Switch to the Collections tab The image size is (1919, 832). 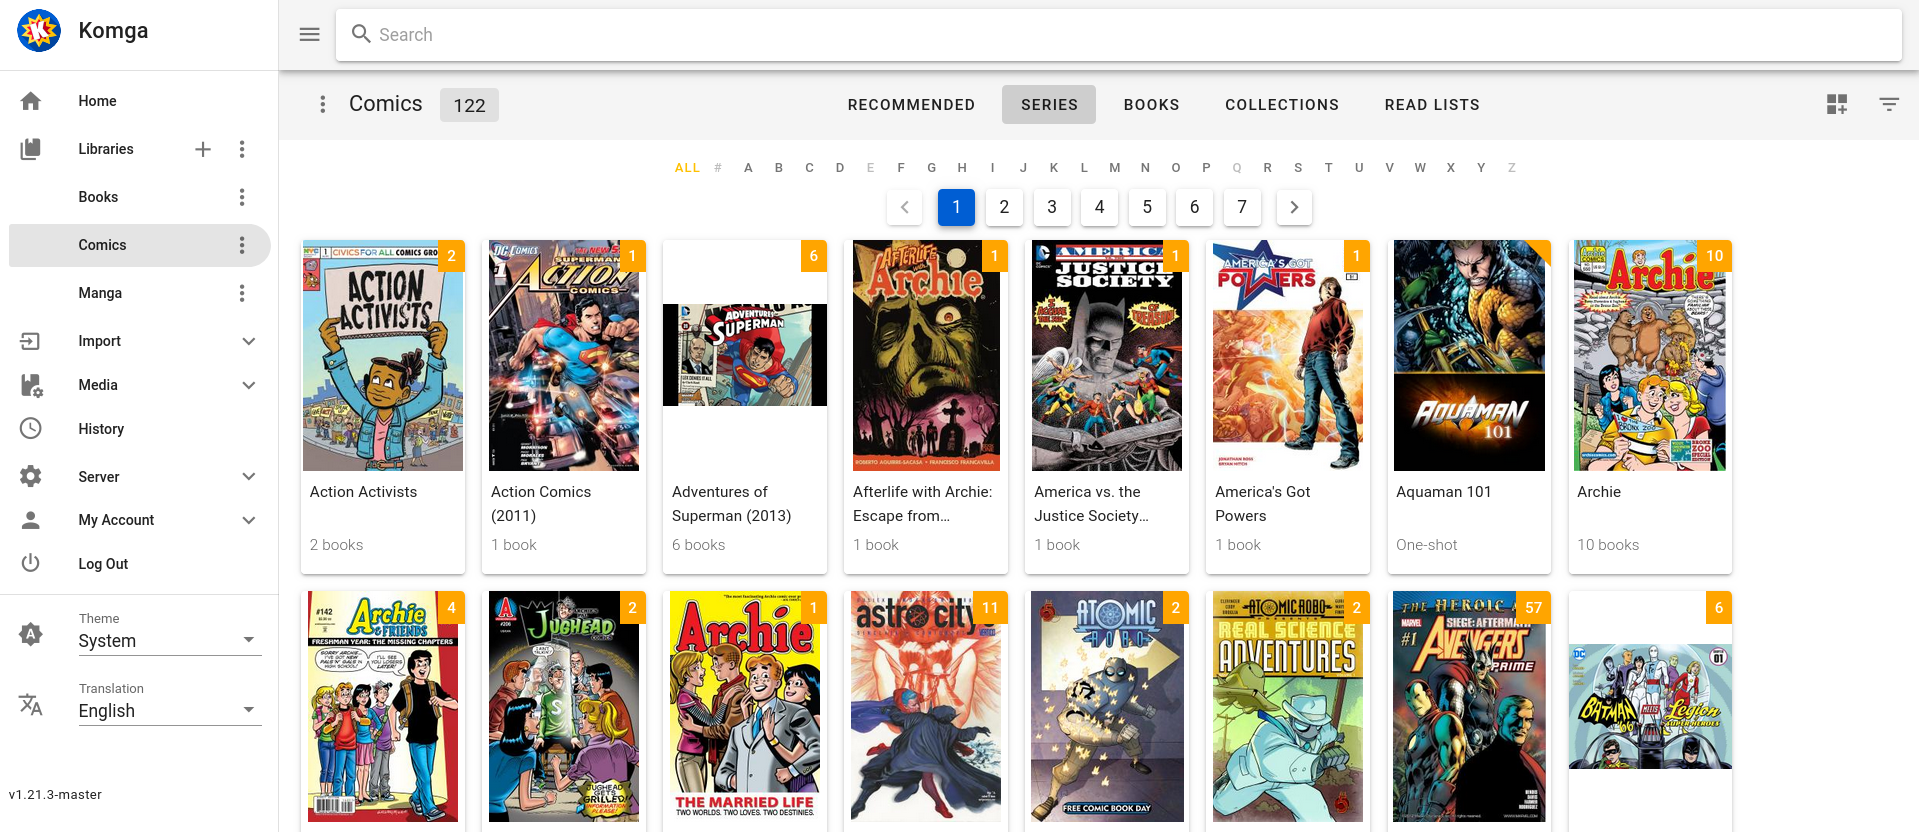[x=1282, y=105]
